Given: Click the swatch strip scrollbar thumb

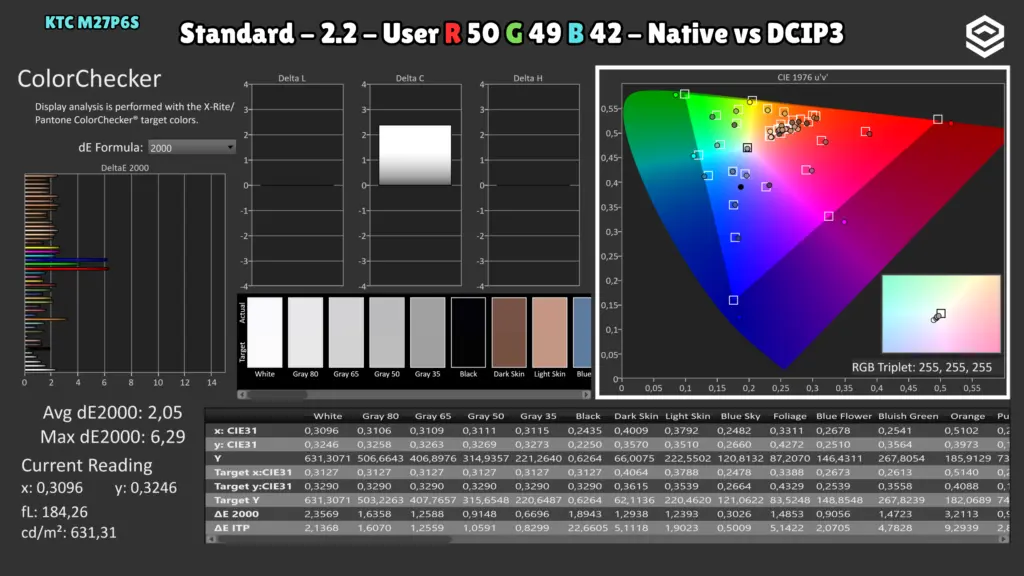Looking at the screenshot, I should [278, 394].
